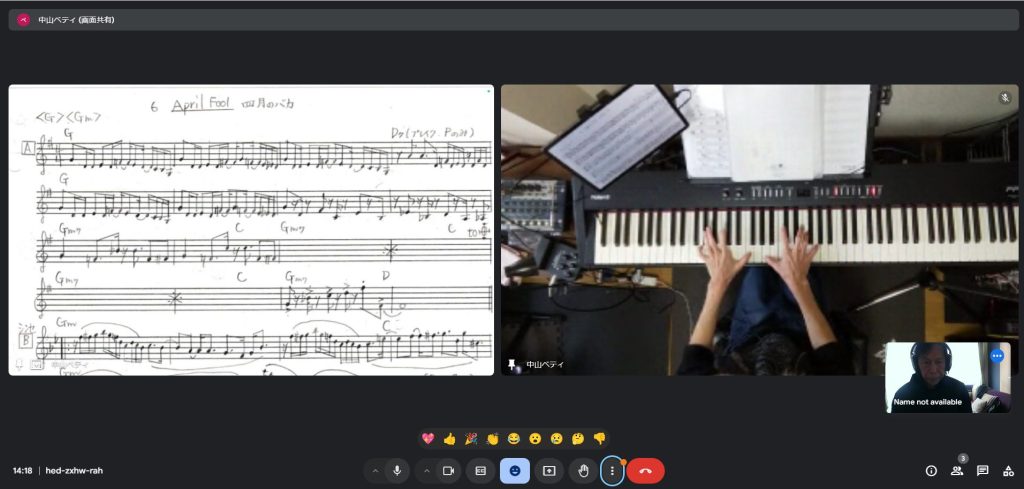Send the sparkling heart reaction
Viewport: 1024px width, 489px height.
pyautogui.click(x=428, y=439)
